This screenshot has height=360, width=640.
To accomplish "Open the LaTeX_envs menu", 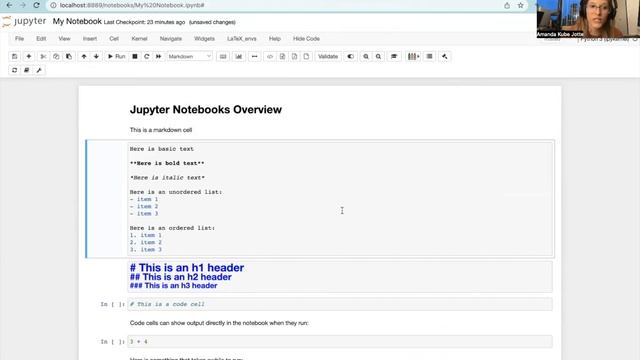I will tap(242, 39).
